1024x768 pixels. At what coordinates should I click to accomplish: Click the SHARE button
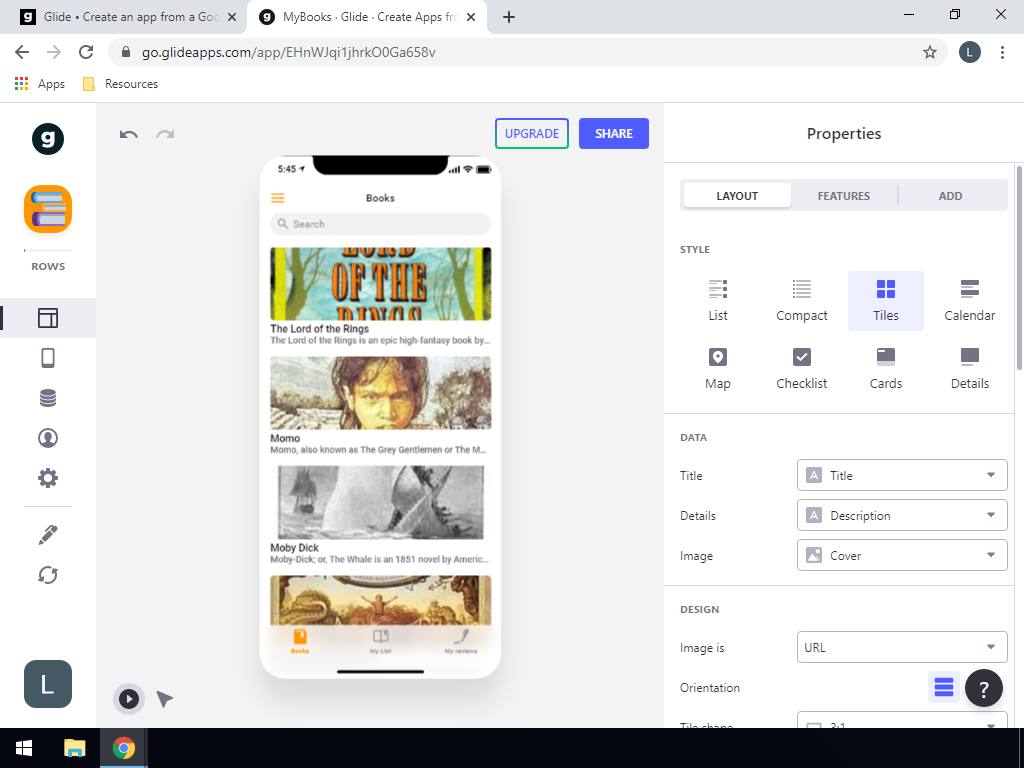(x=614, y=133)
